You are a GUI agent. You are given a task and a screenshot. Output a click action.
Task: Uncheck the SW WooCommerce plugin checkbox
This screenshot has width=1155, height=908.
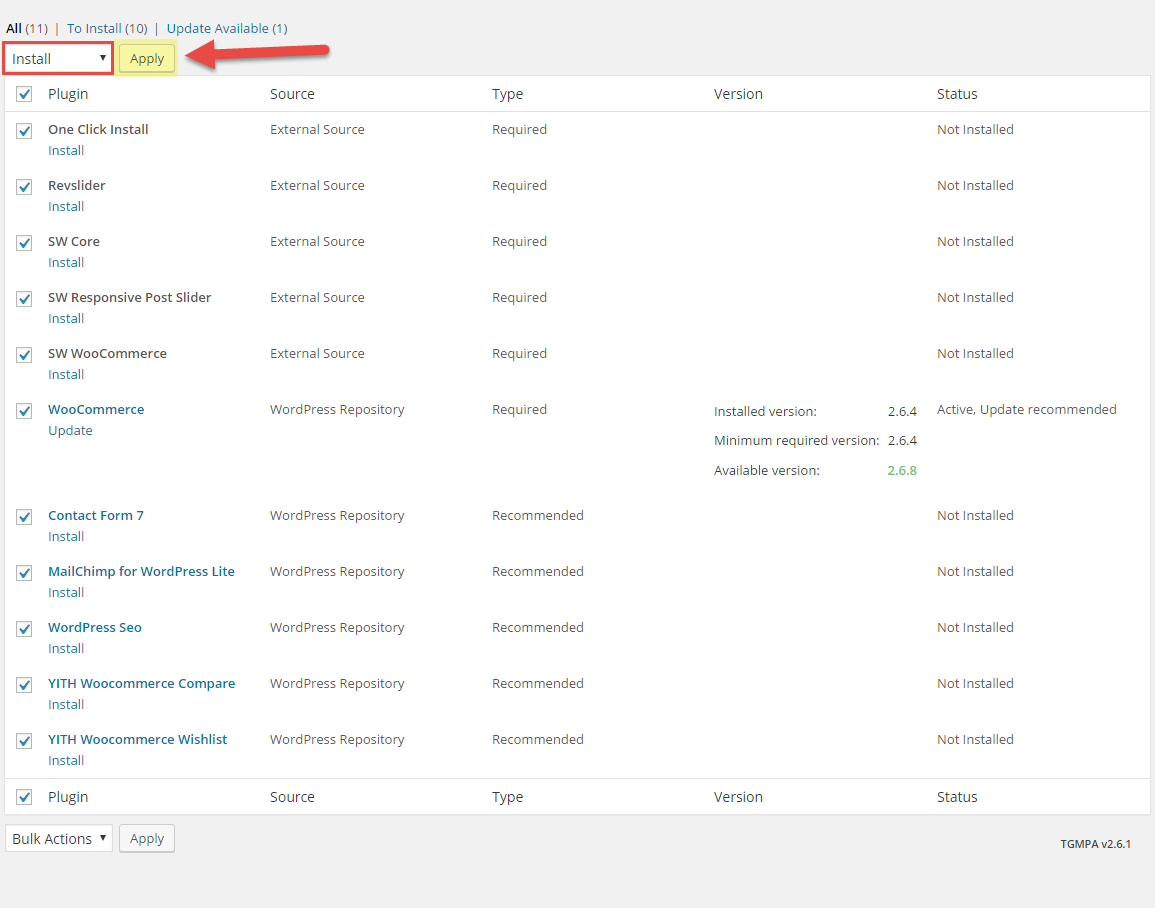coord(24,355)
